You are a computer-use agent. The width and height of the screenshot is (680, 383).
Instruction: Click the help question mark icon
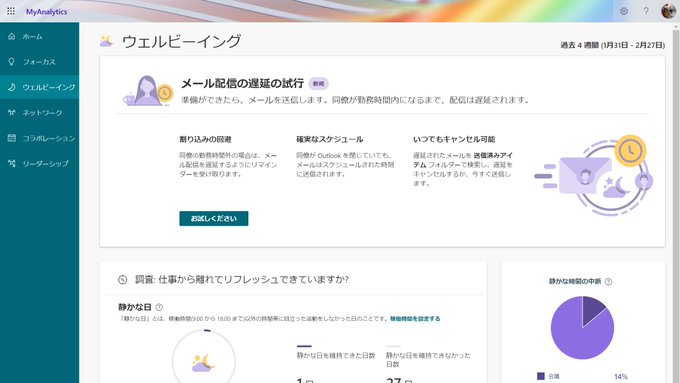pos(646,11)
